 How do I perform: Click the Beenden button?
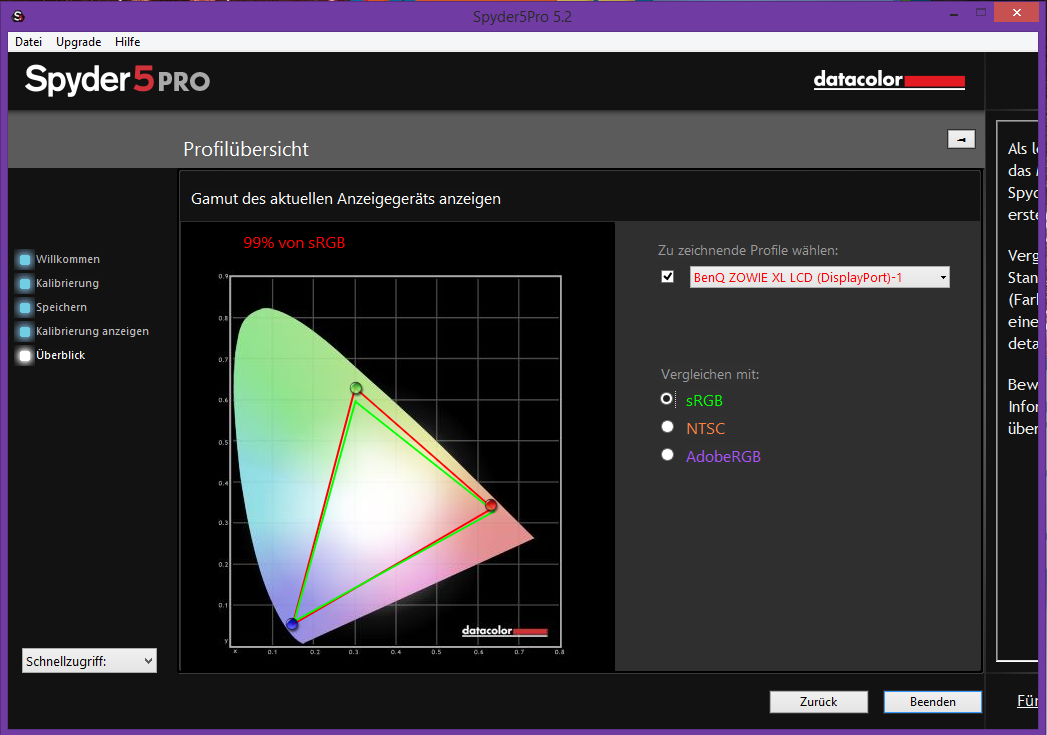[x=932, y=702]
